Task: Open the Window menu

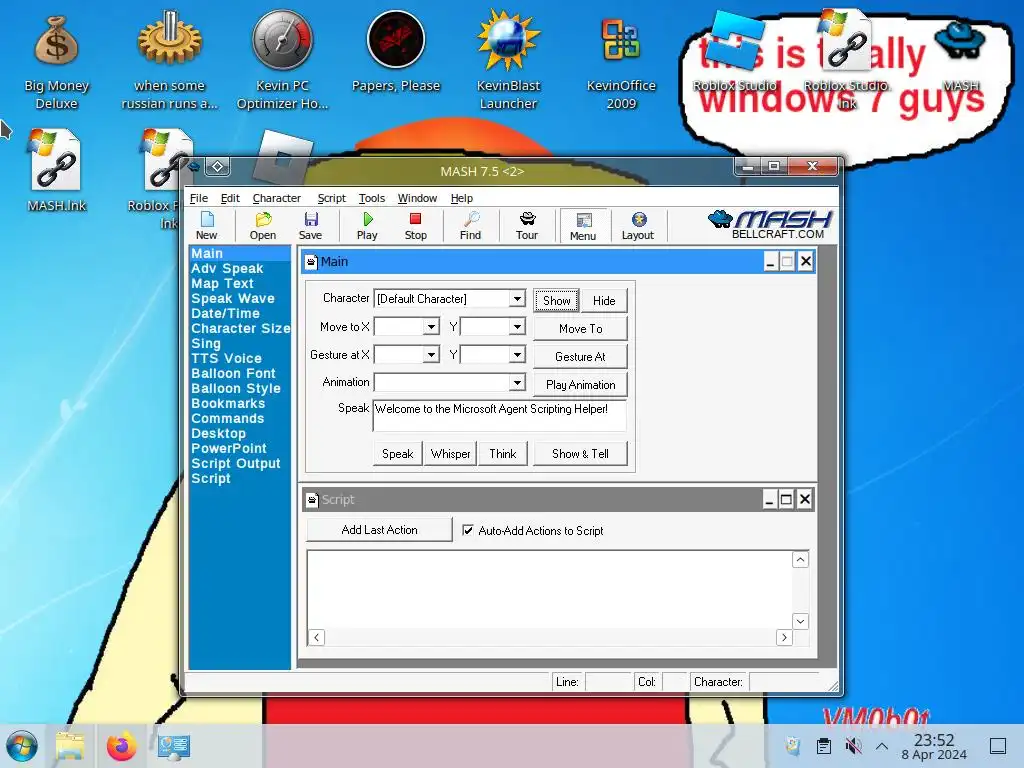Action: (417, 198)
